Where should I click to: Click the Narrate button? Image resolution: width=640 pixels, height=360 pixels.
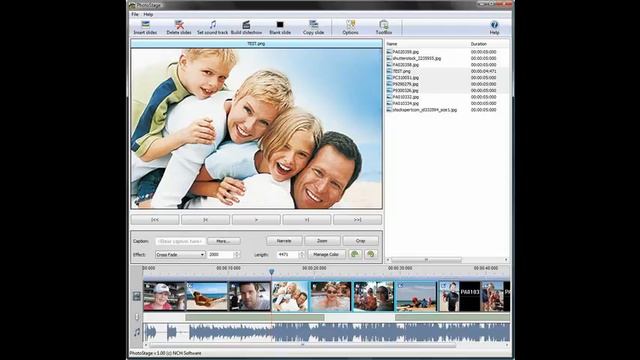pyautogui.click(x=284, y=241)
